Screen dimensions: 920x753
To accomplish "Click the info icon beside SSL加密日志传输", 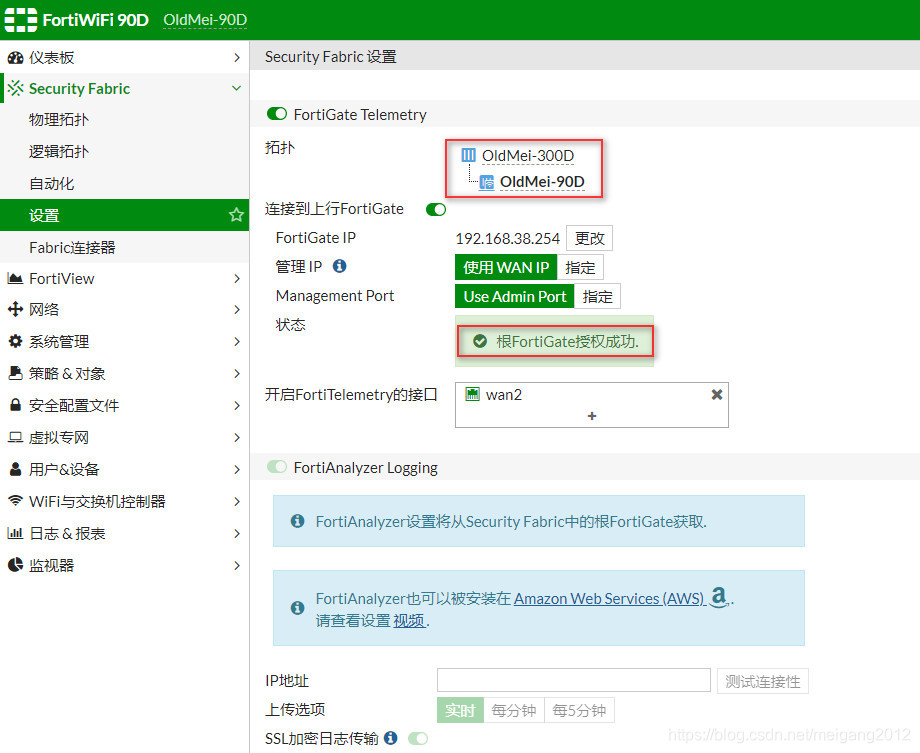I will coord(391,738).
